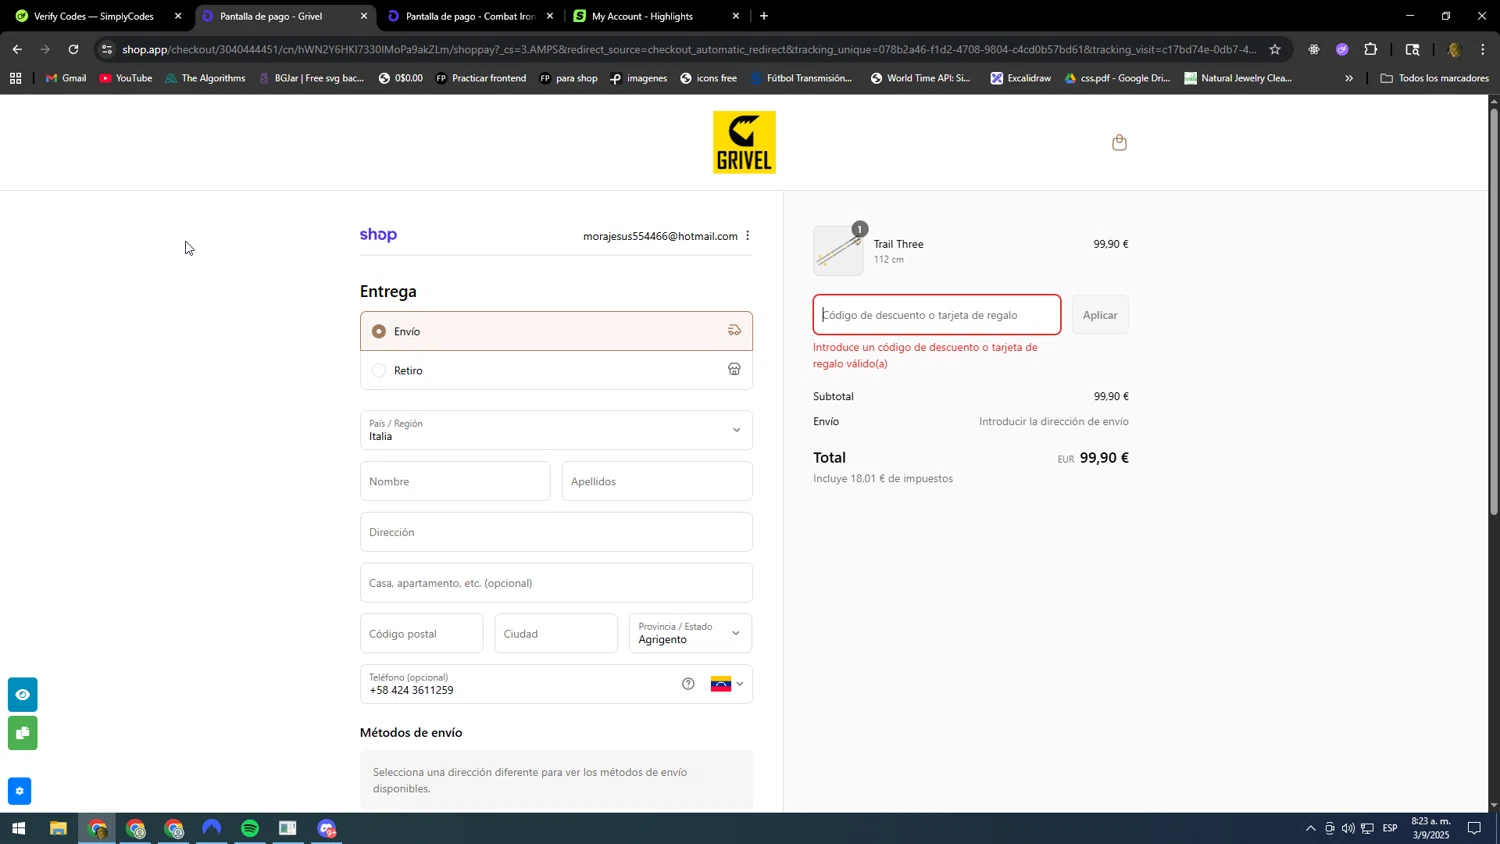Screen dimensions: 1500x844
Task: Open File Explorer from taskbar
Action: tap(58, 828)
